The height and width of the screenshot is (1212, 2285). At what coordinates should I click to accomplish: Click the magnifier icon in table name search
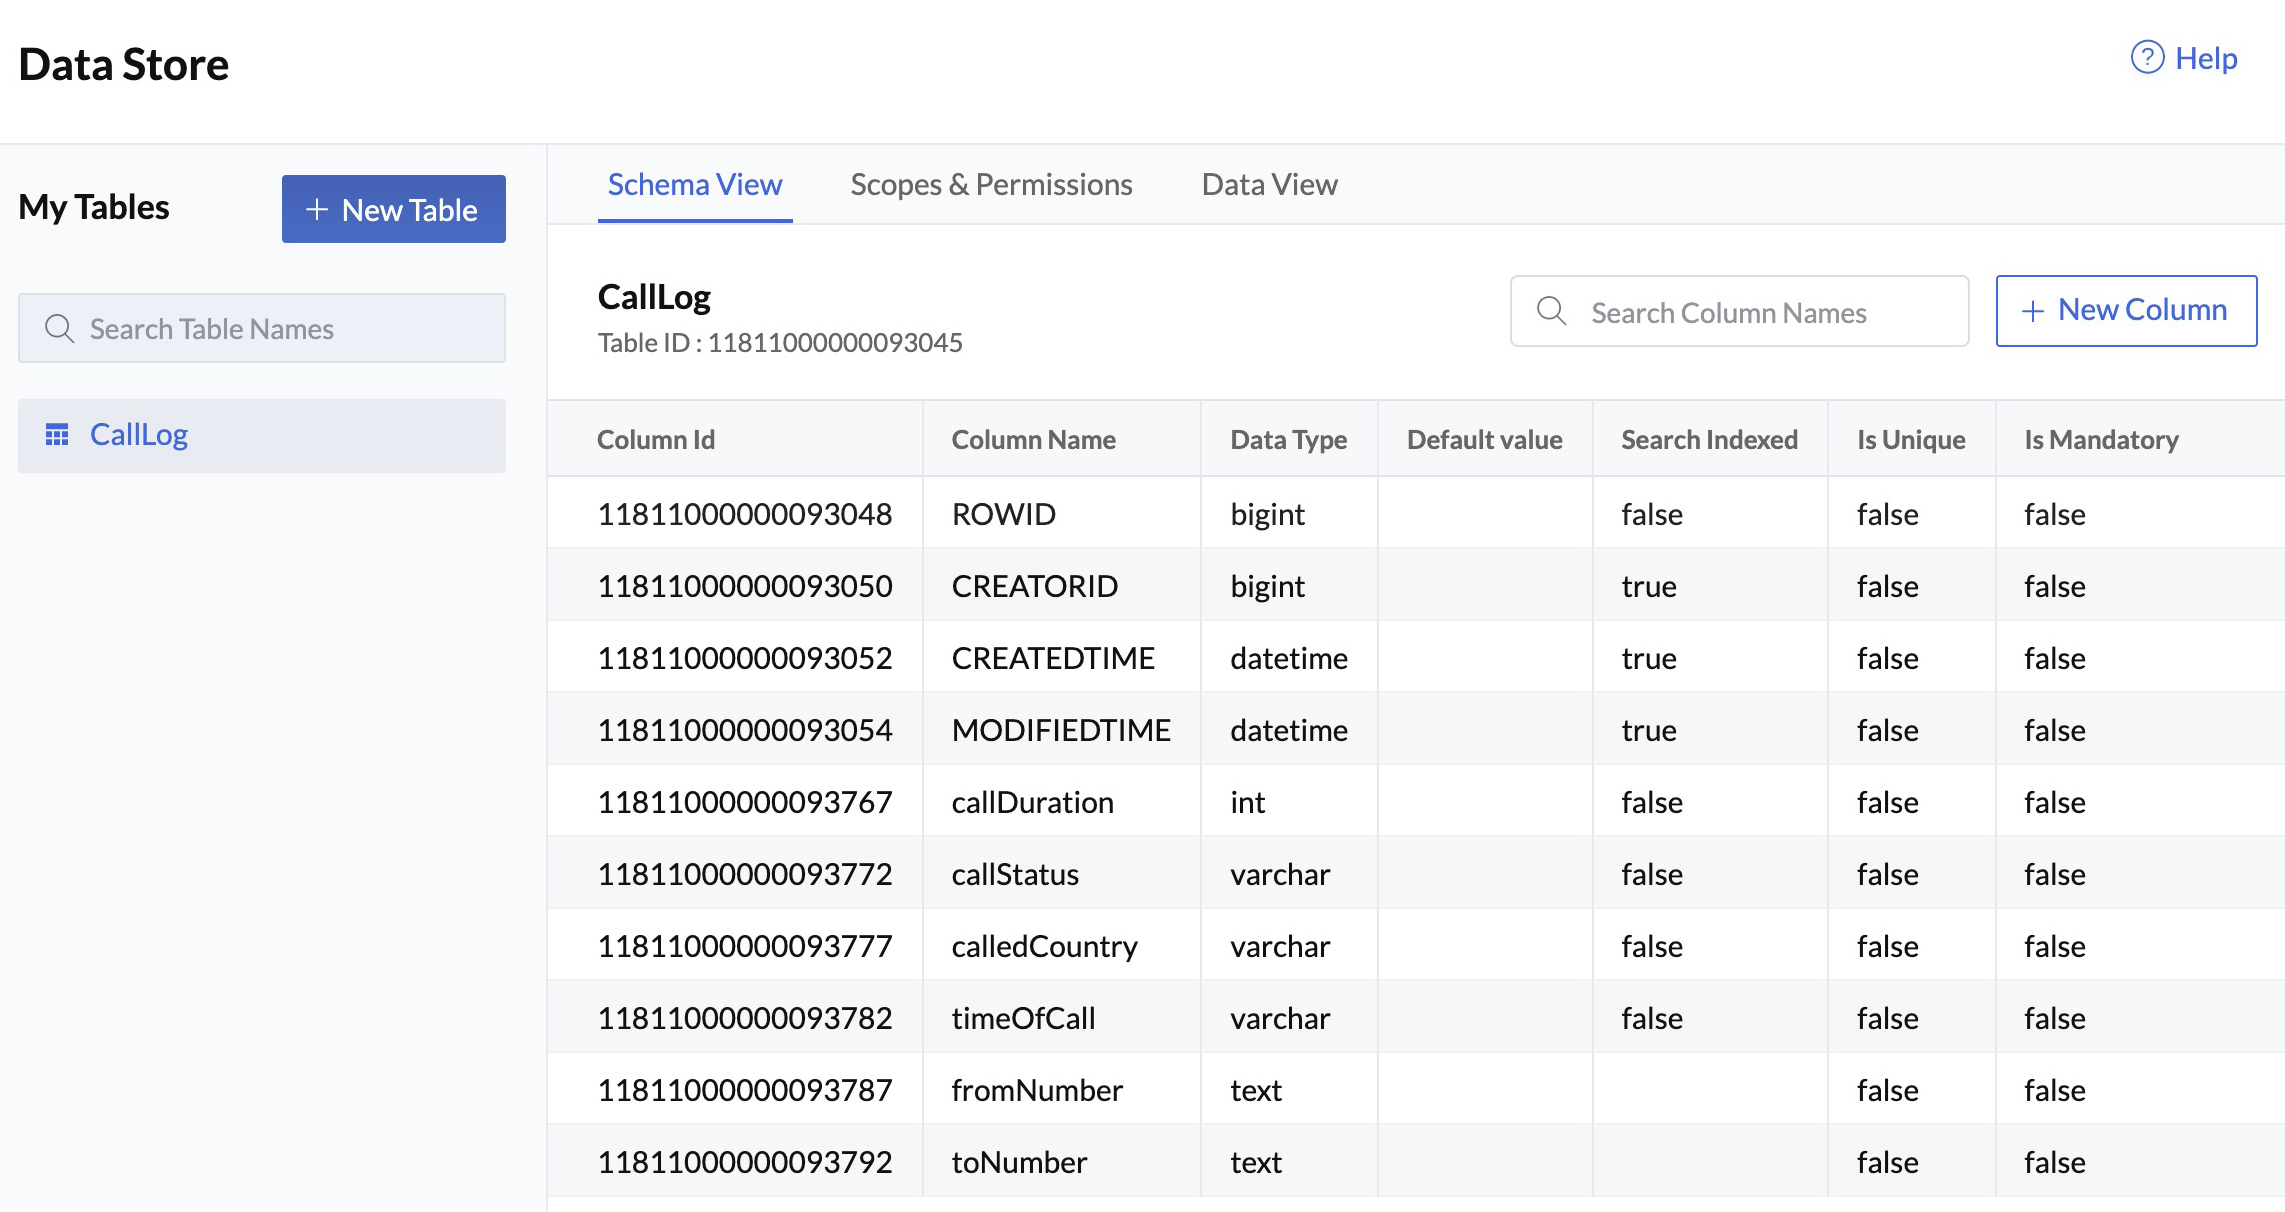tap(59, 328)
